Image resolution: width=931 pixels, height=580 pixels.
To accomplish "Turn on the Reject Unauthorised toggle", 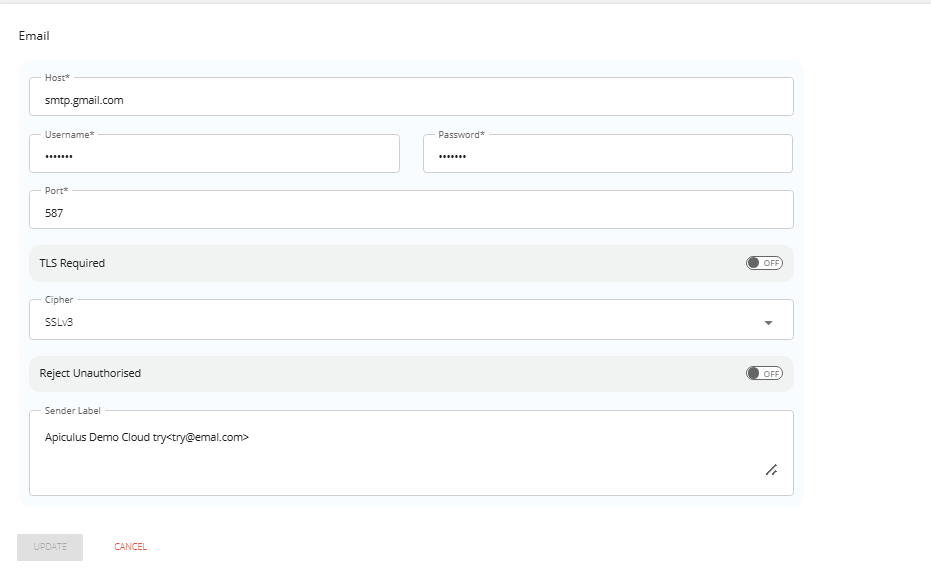I will tap(763, 373).
